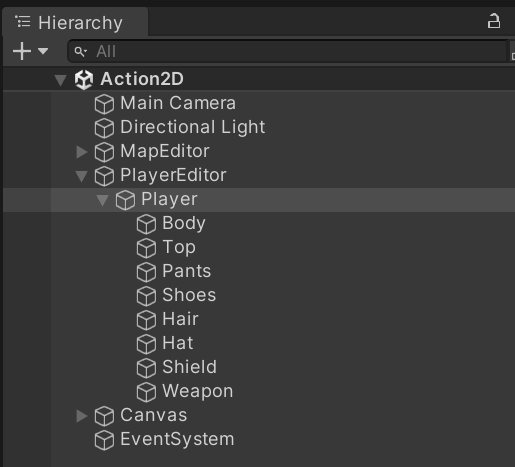The width and height of the screenshot is (515, 467).
Task: Select the Hair object
Action: pyautogui.click(x=180, y=319)
